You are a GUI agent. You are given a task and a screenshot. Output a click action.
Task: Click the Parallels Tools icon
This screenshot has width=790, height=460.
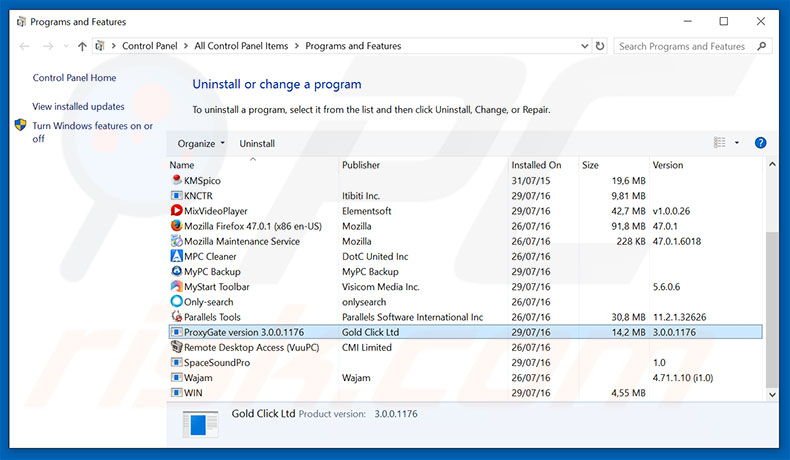(x=176, y=316)
